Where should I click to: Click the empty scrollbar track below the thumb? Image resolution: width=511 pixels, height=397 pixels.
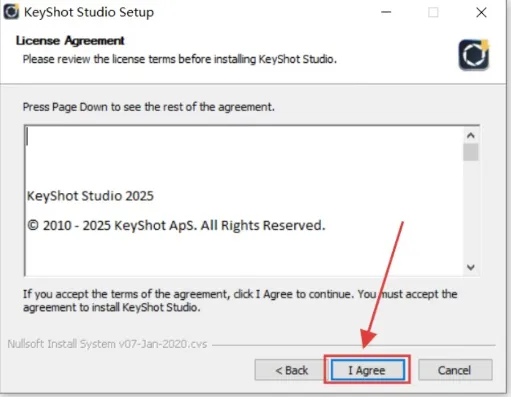coord(471,210)
